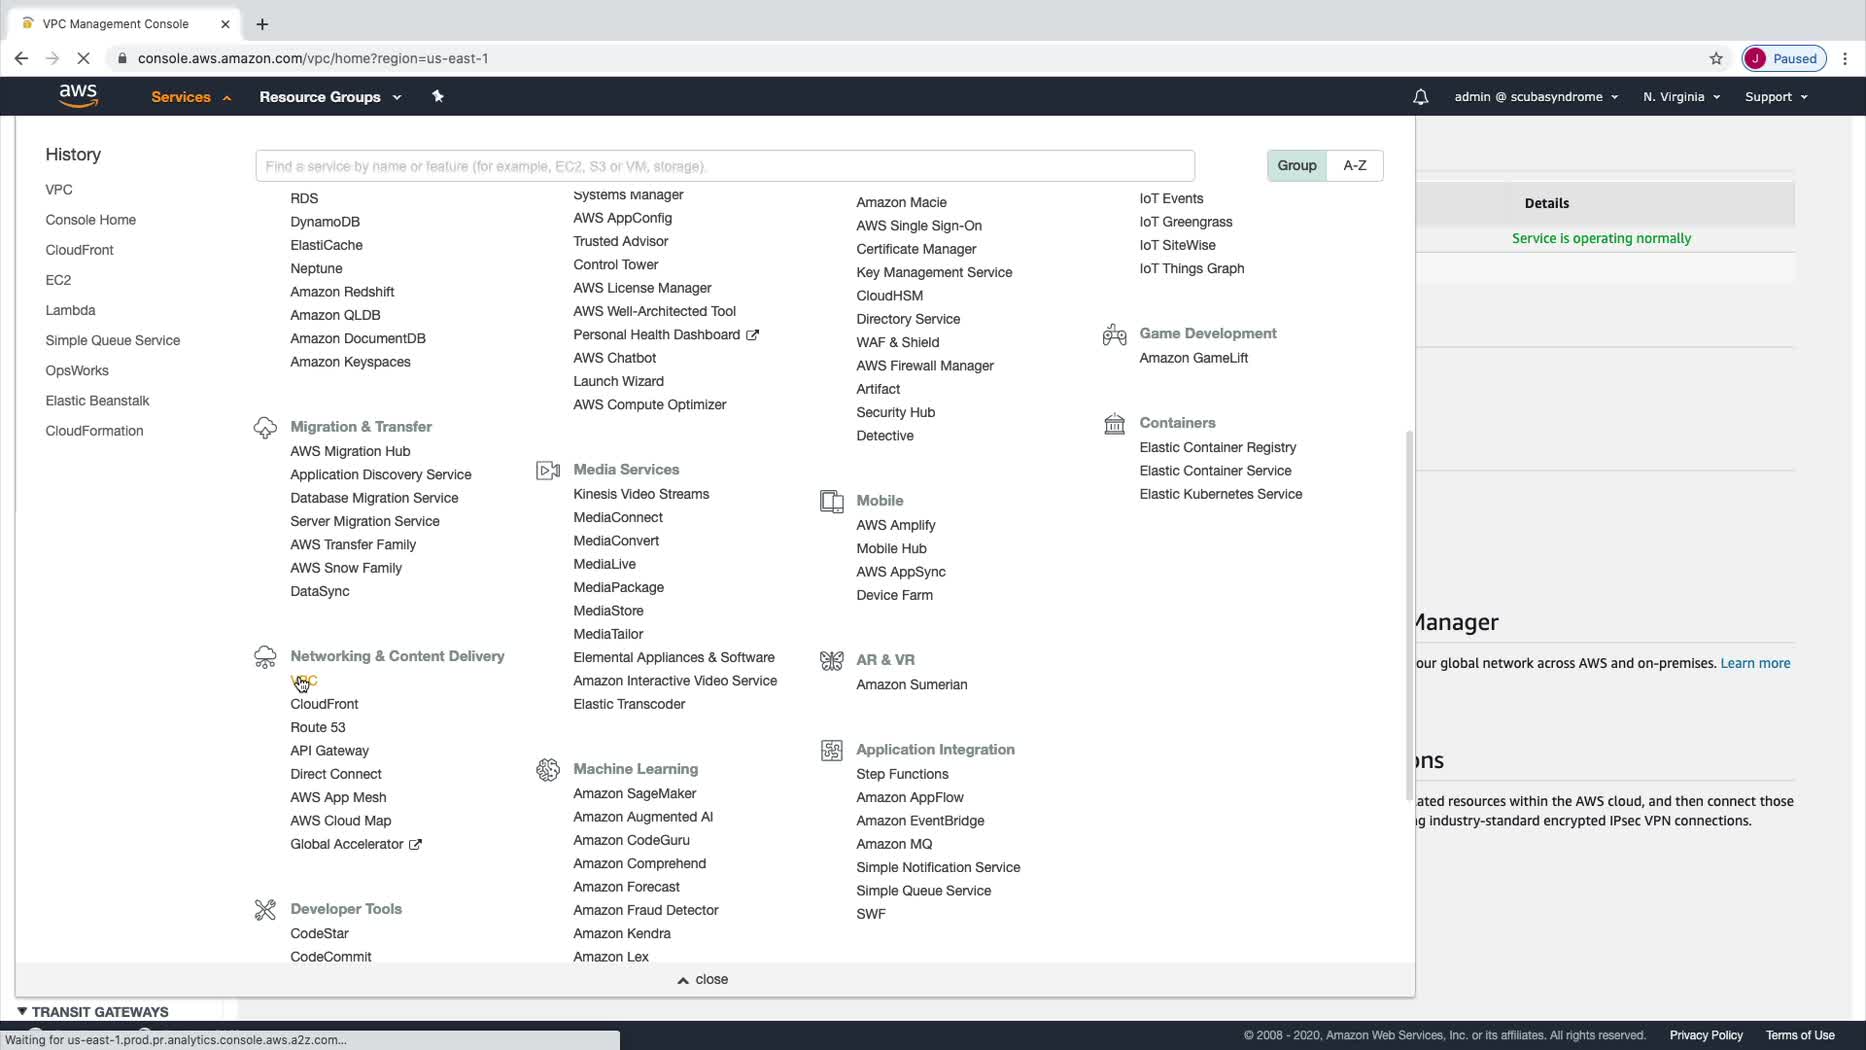This screenshot has width=1866, height=1050.
Task: Open OpsWorks from History list
Action: (77, 370)
